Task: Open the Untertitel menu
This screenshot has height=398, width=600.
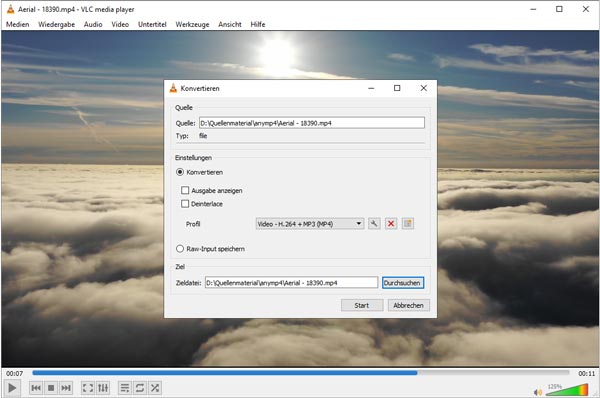Action: 152,24
